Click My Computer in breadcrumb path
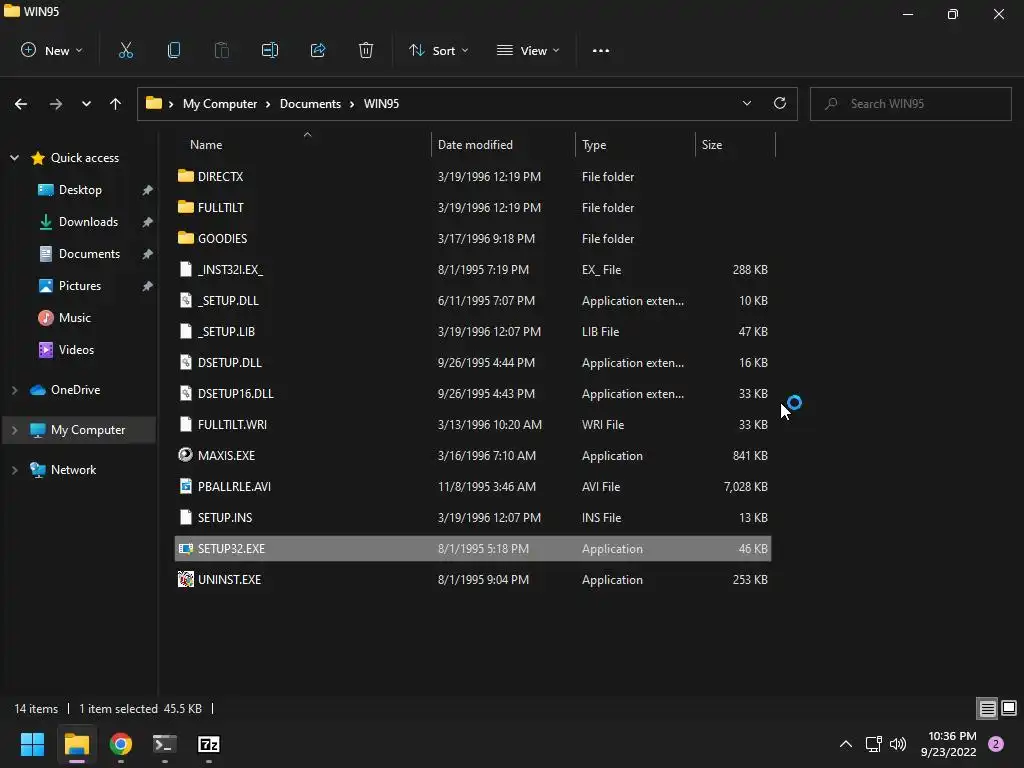Viewport: 1024px width, 768px height. coord(219,104)
